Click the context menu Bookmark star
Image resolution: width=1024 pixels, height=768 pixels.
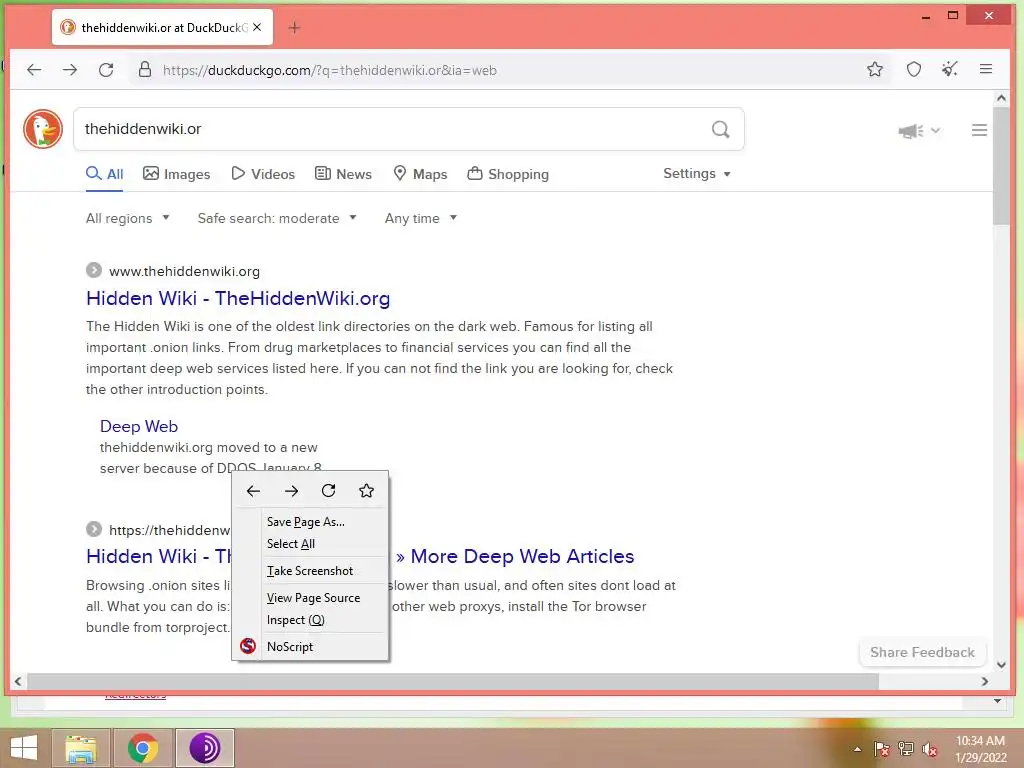[366, 490]
